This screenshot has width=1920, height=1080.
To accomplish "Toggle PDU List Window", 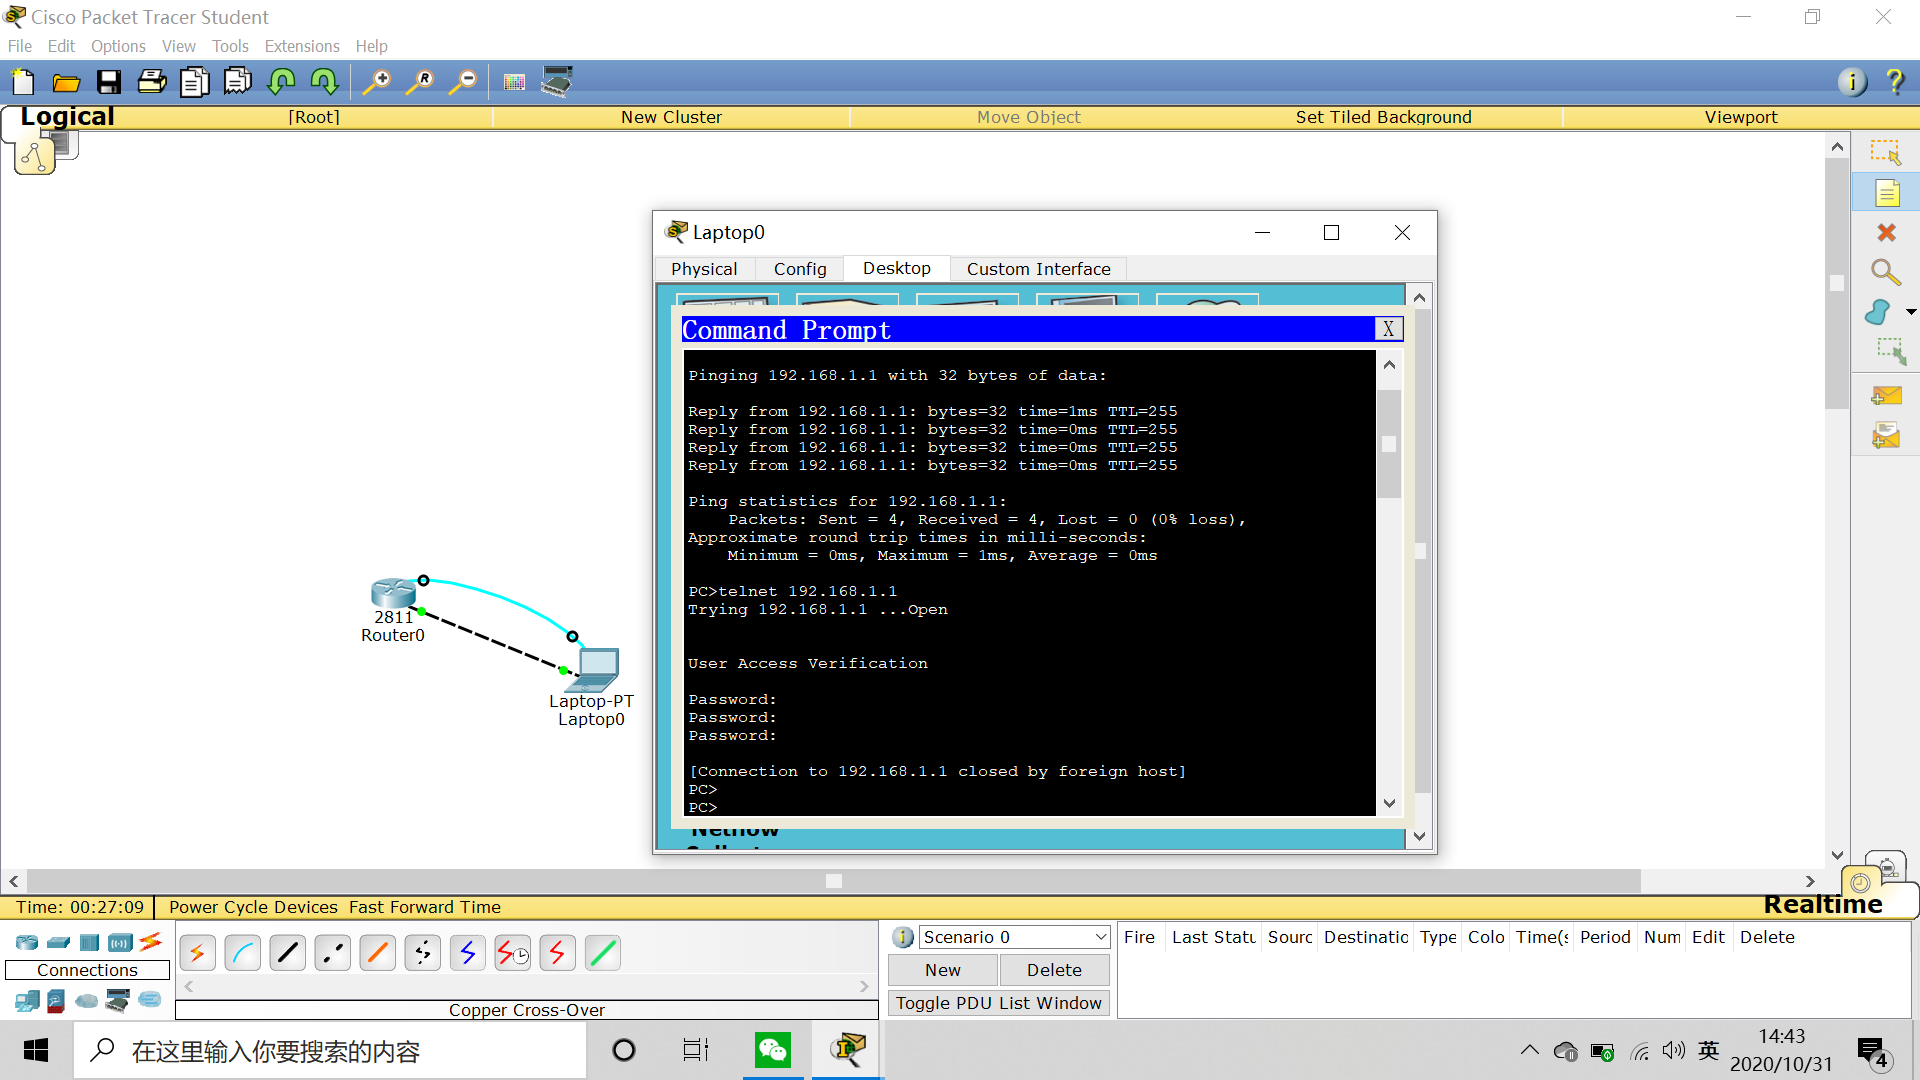I will pyautogui.click(x=998, y=1003).
